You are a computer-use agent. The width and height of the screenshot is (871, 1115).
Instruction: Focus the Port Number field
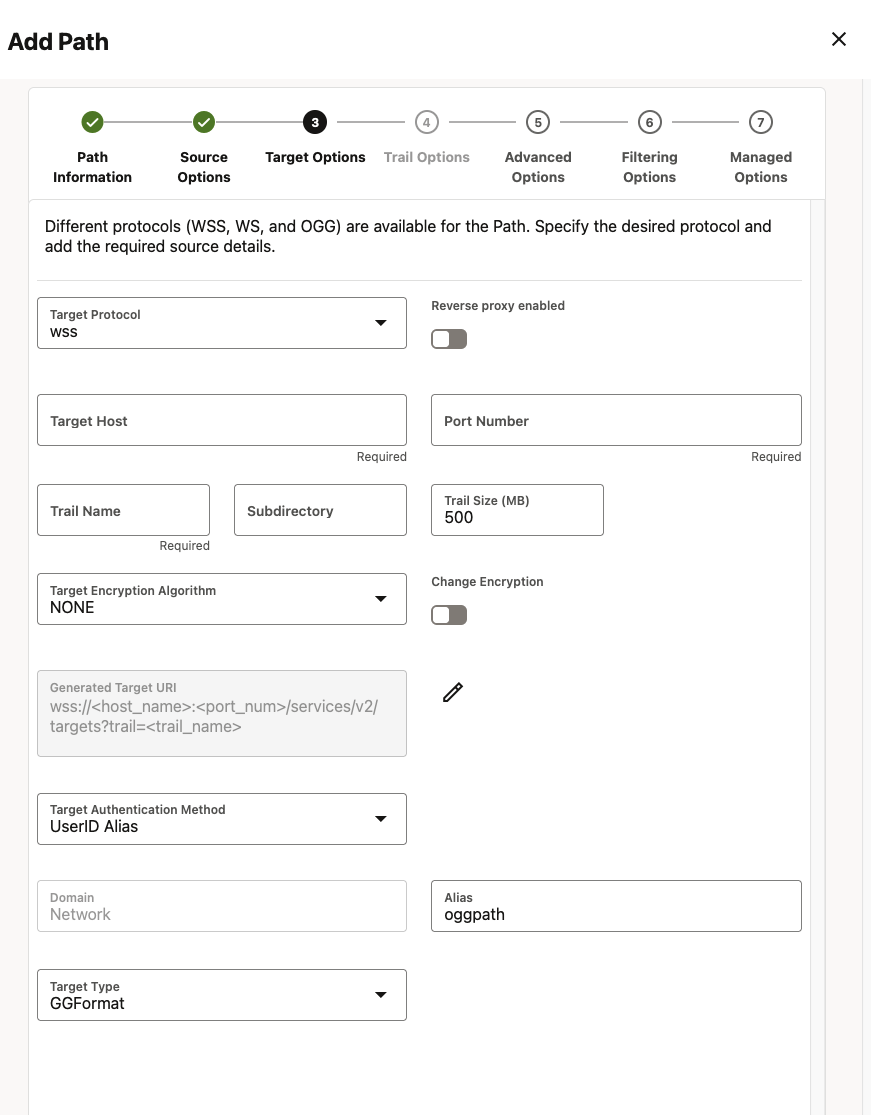pyautogui.click(x=616, y=420)
